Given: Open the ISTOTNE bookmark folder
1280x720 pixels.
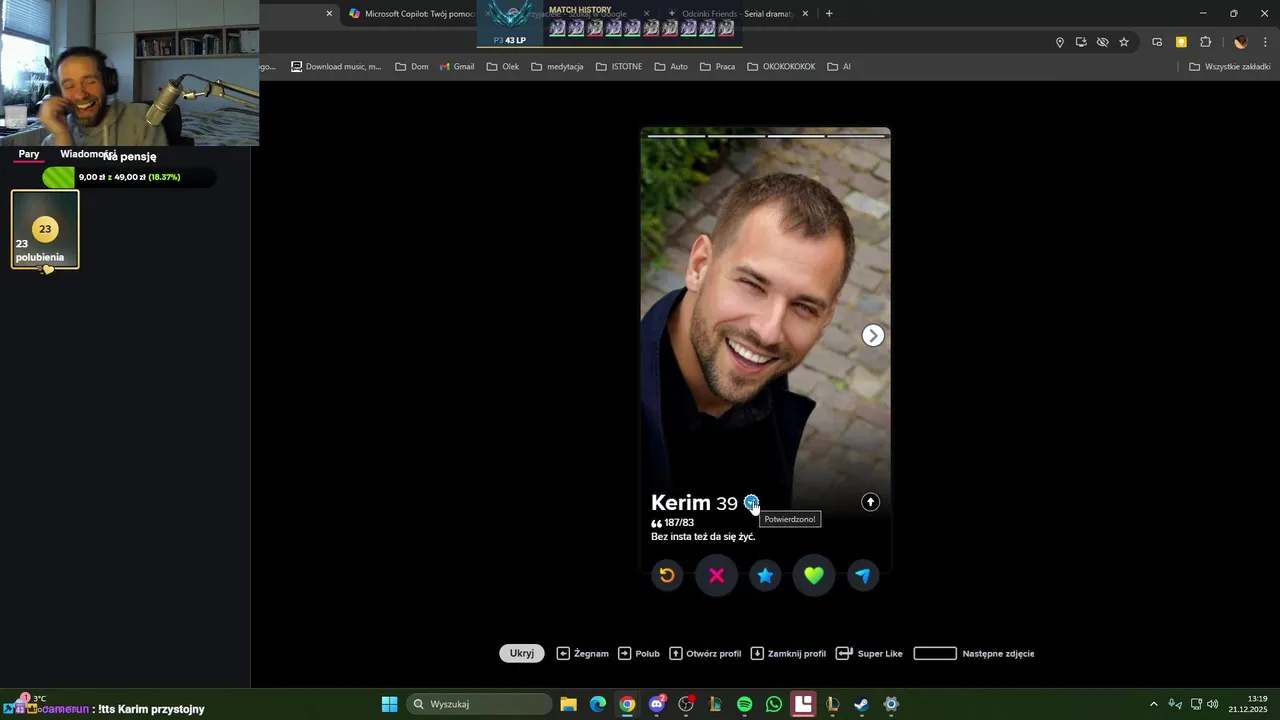Looking at the screenshot, I should click(620, 67).
